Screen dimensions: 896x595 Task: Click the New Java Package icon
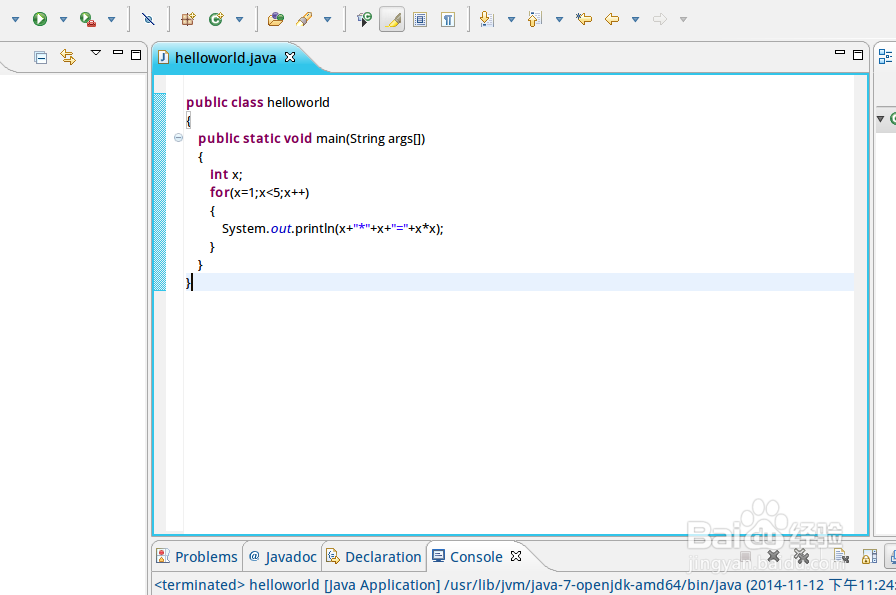tap(188, 19)
